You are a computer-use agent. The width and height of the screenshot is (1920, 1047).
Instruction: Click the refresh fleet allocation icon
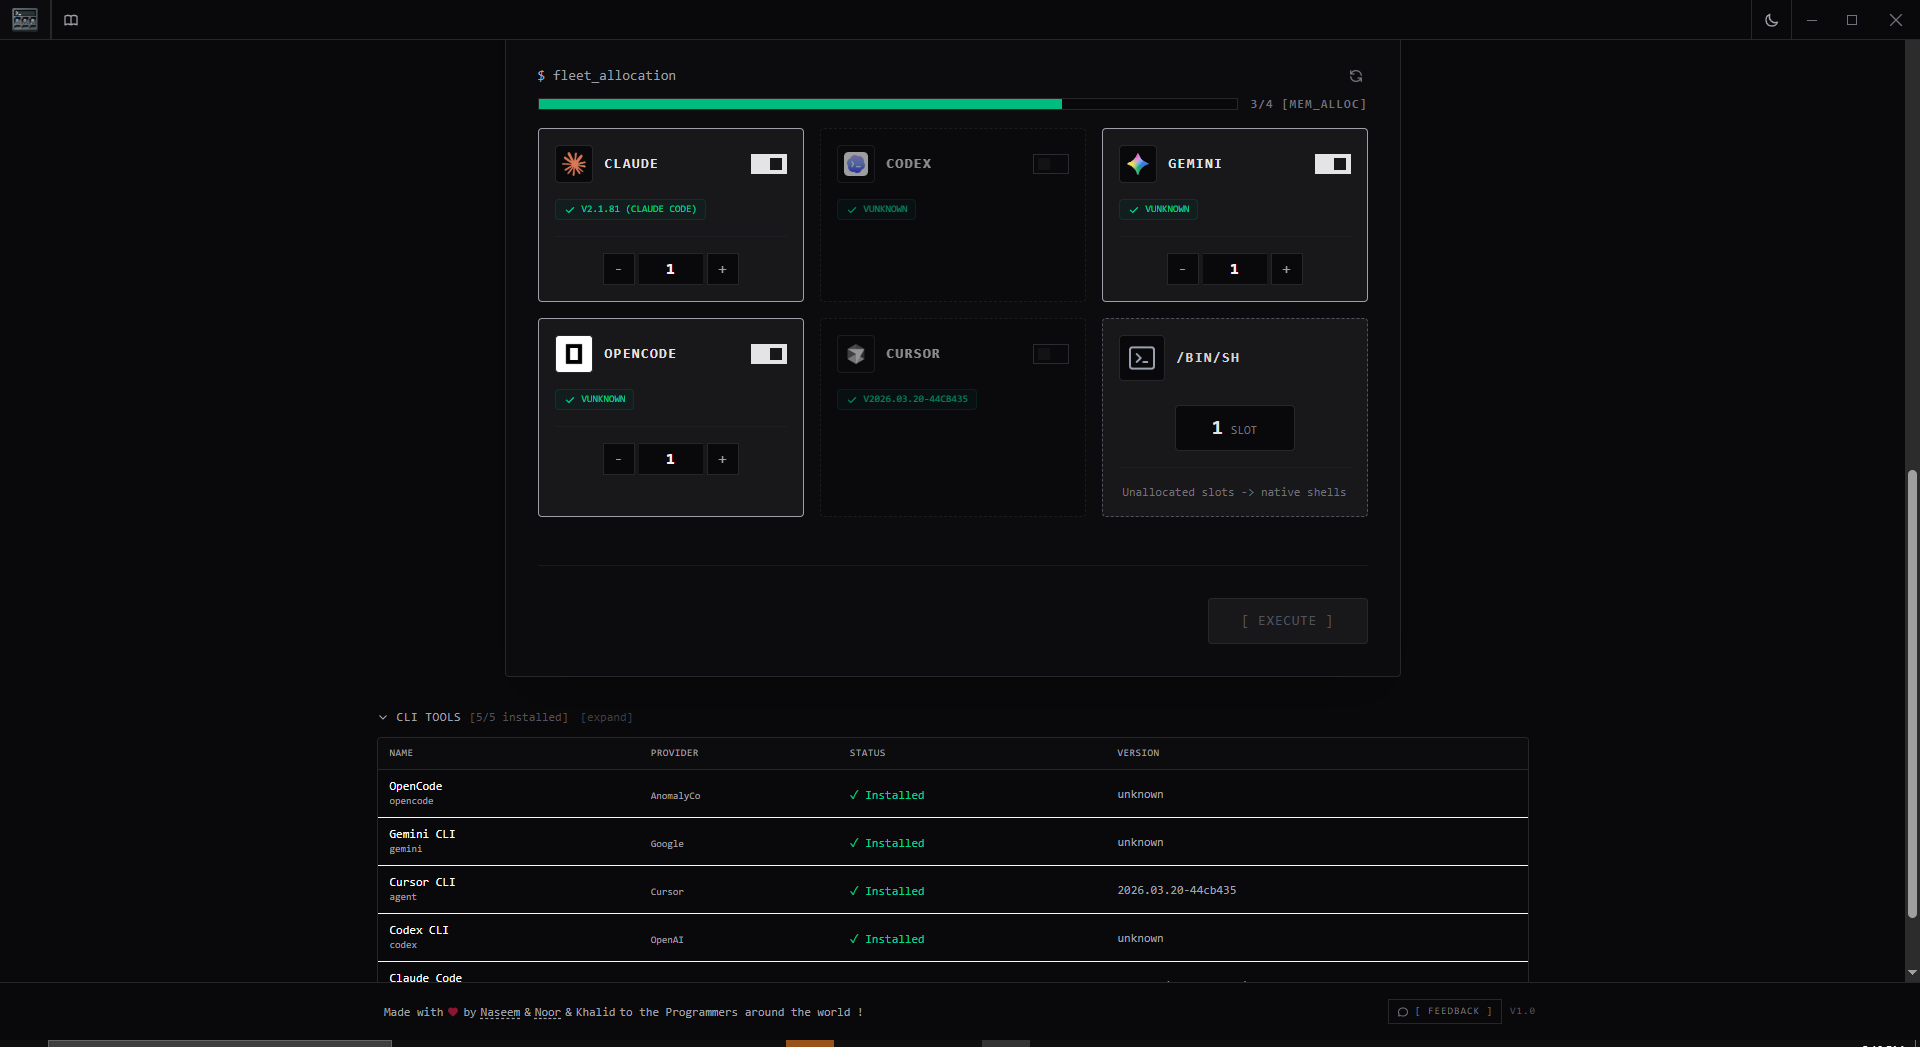[x=1356, y=76]
